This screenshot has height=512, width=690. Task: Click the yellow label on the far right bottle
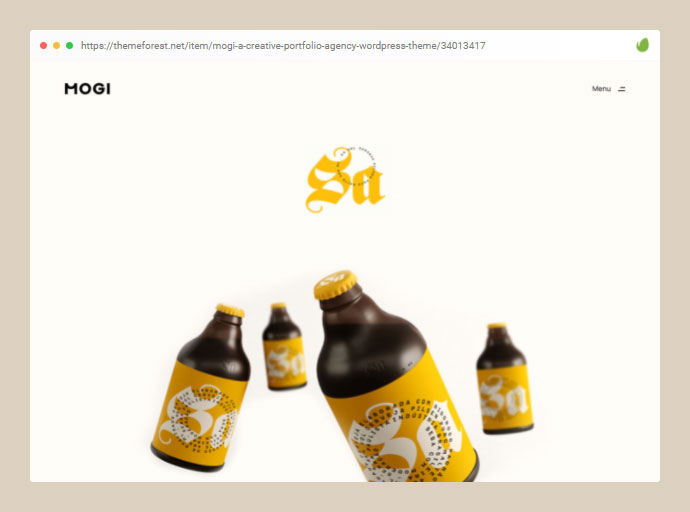tap(505, 398)
